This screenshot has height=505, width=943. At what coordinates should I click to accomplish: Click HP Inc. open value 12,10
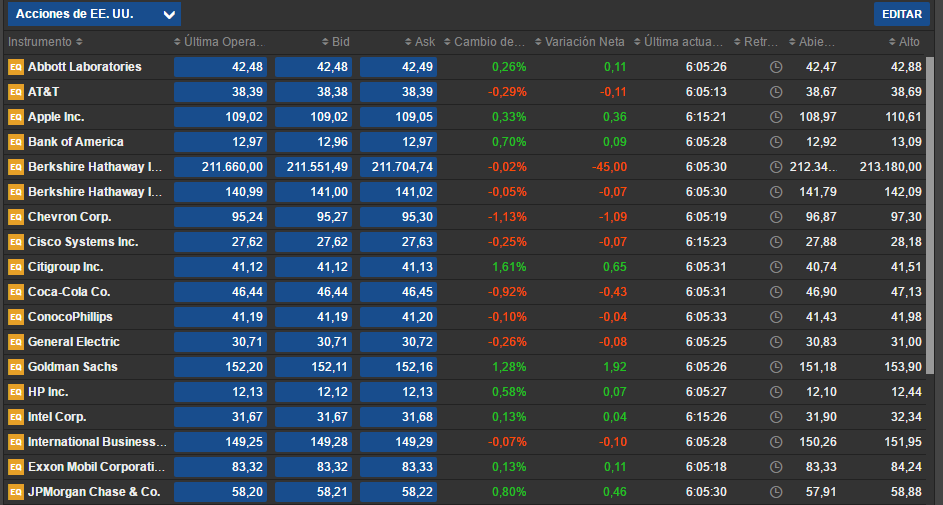(x=821, y=392)
